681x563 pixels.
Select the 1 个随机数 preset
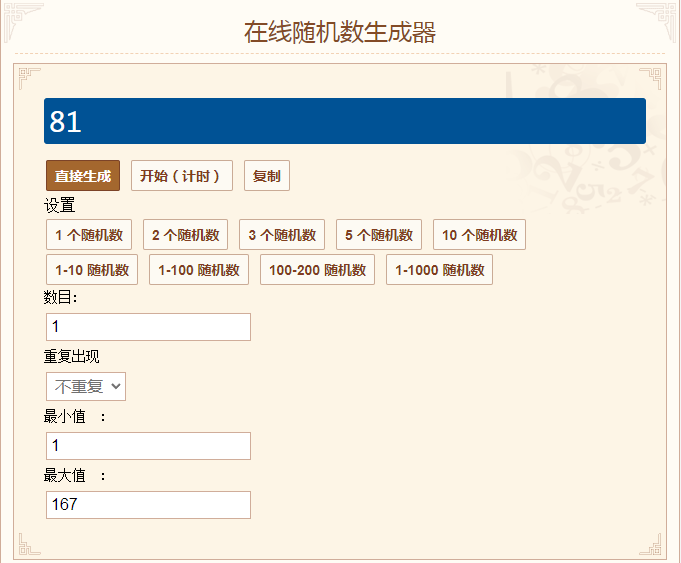point(89,235)
